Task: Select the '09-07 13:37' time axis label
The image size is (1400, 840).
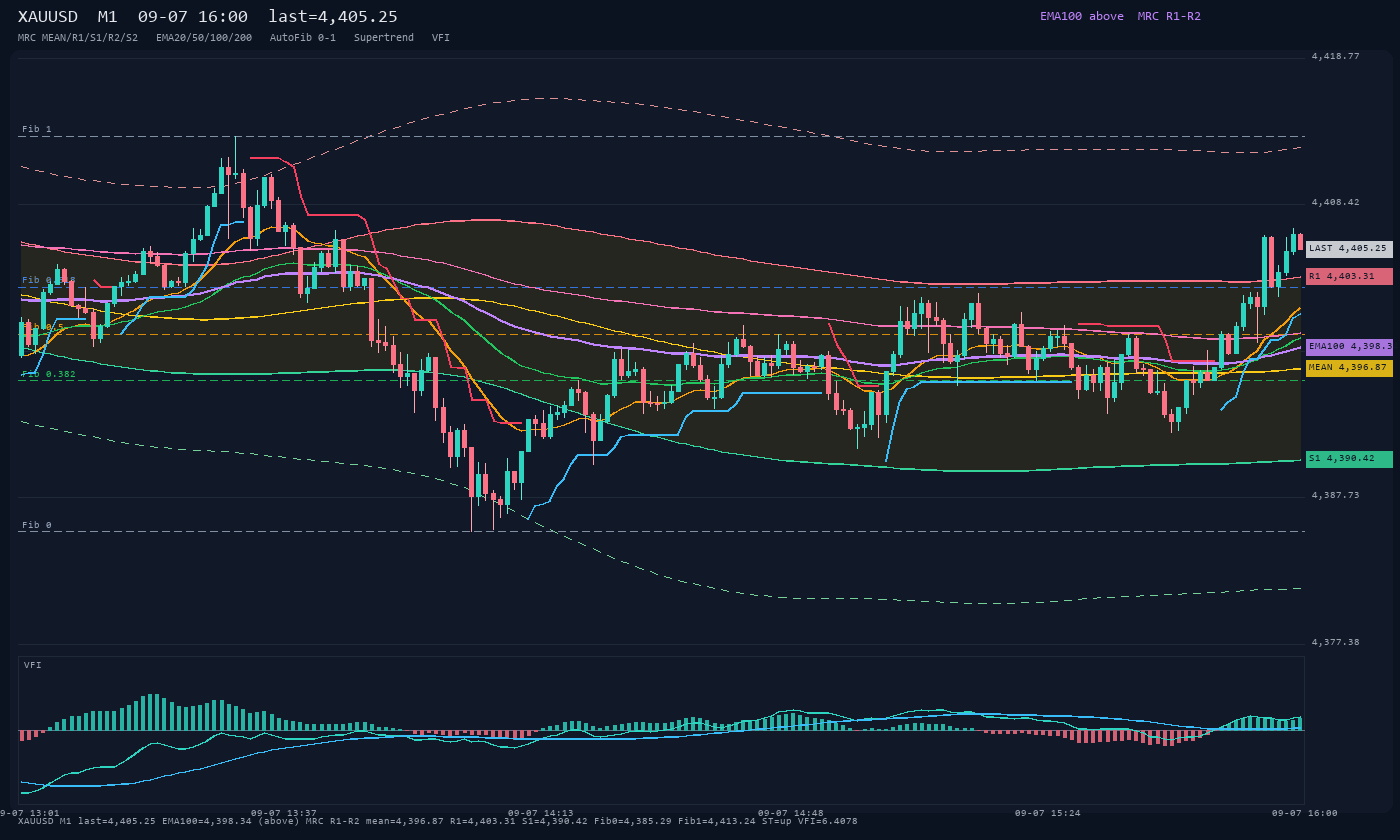Action: (284, 813)
